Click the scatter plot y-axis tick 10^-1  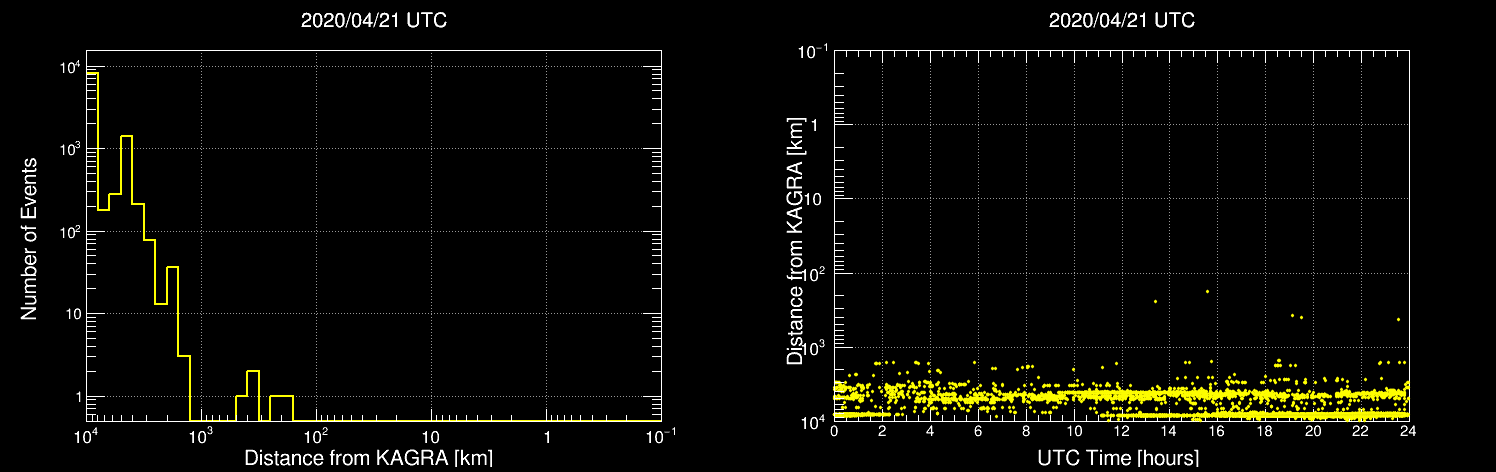(813, 49)
